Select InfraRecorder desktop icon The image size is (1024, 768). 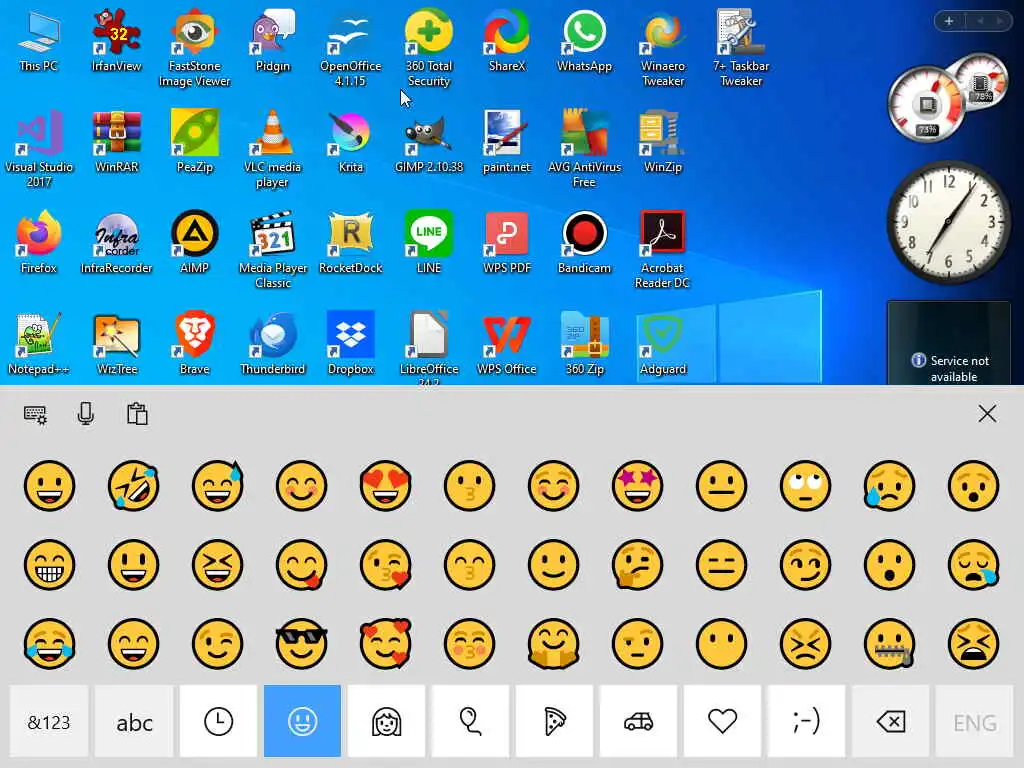[x=116, y=242]
